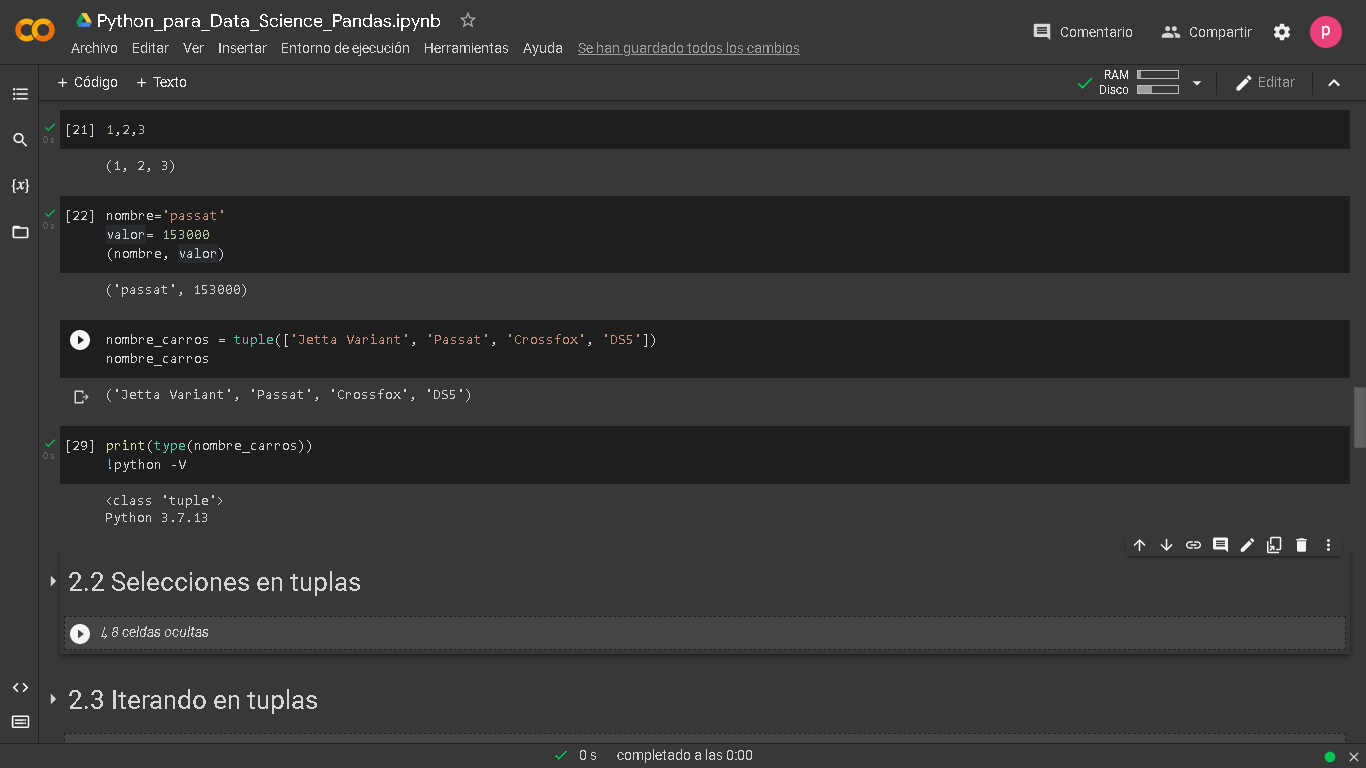1366x768 pixels.
Task: Open the command palette icon at bottom left
Action: (20, 722)
